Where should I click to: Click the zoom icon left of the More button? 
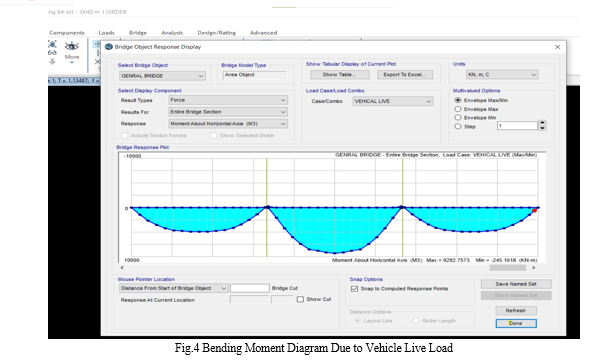(52, 44)
